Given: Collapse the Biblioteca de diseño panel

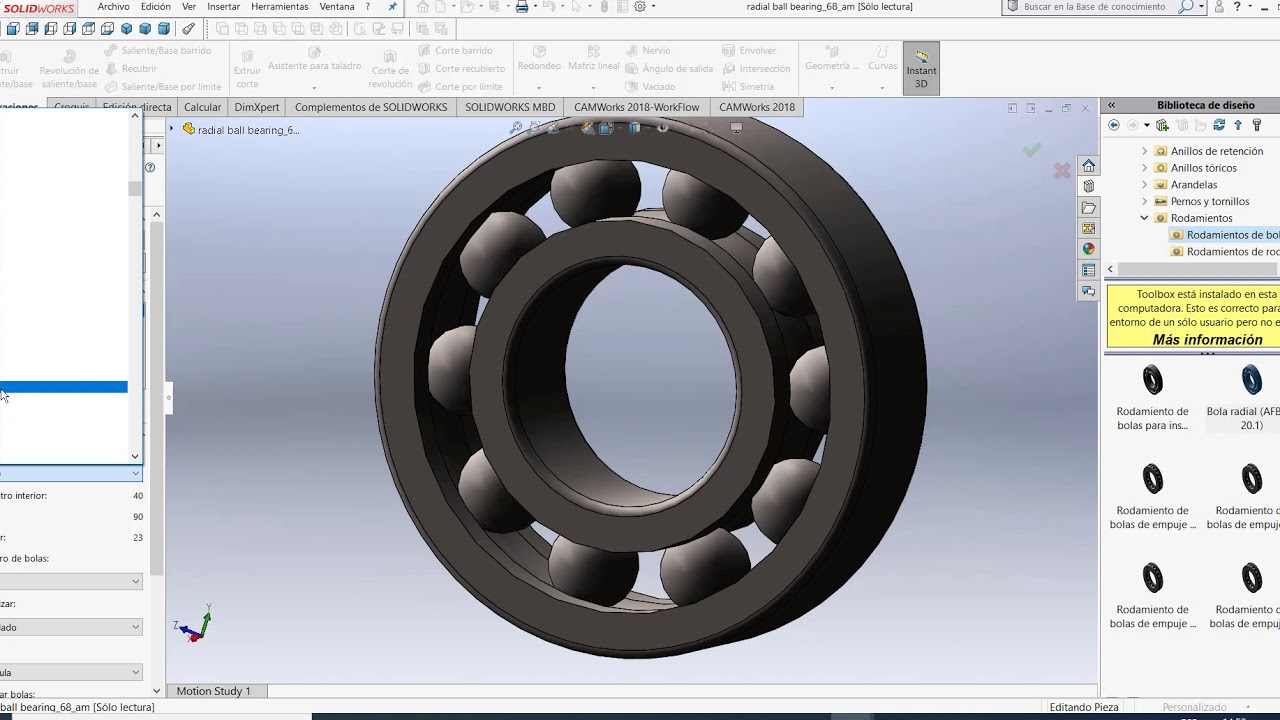Looking at the screenshot, I should click(1111, 105).
